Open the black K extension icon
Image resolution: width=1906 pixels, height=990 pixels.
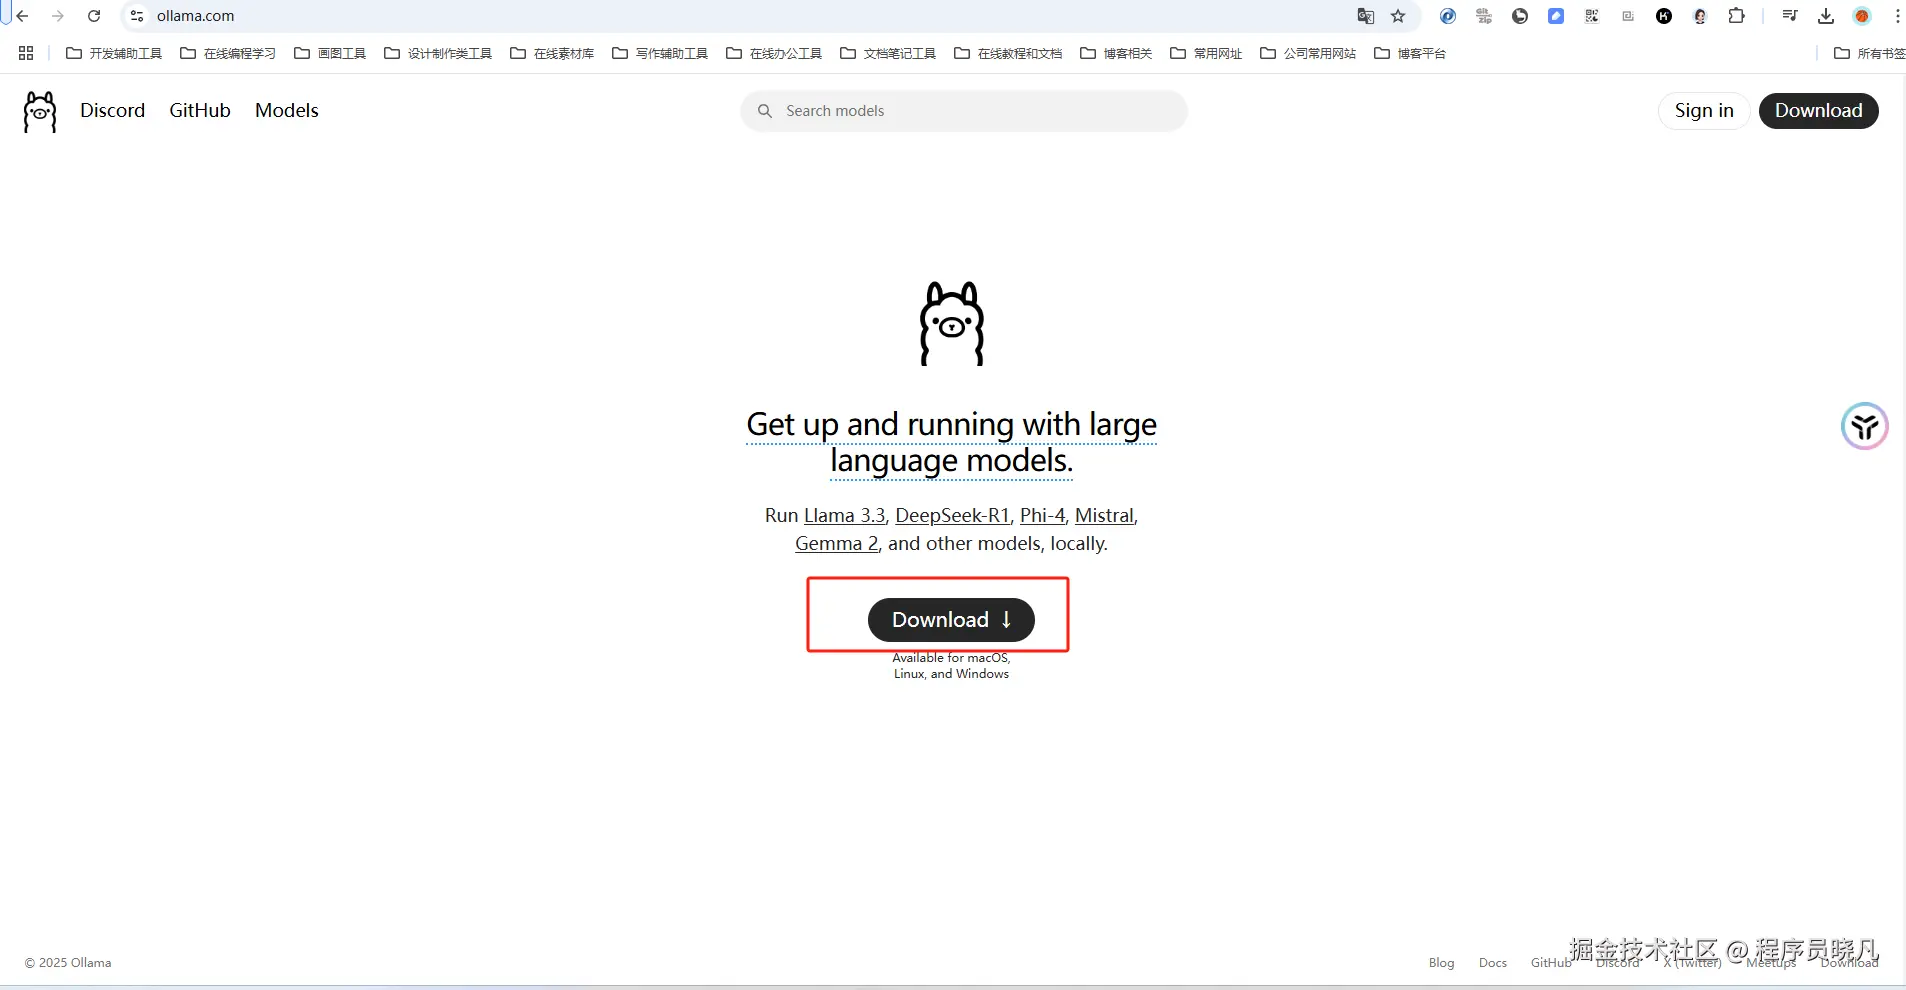1664,16
